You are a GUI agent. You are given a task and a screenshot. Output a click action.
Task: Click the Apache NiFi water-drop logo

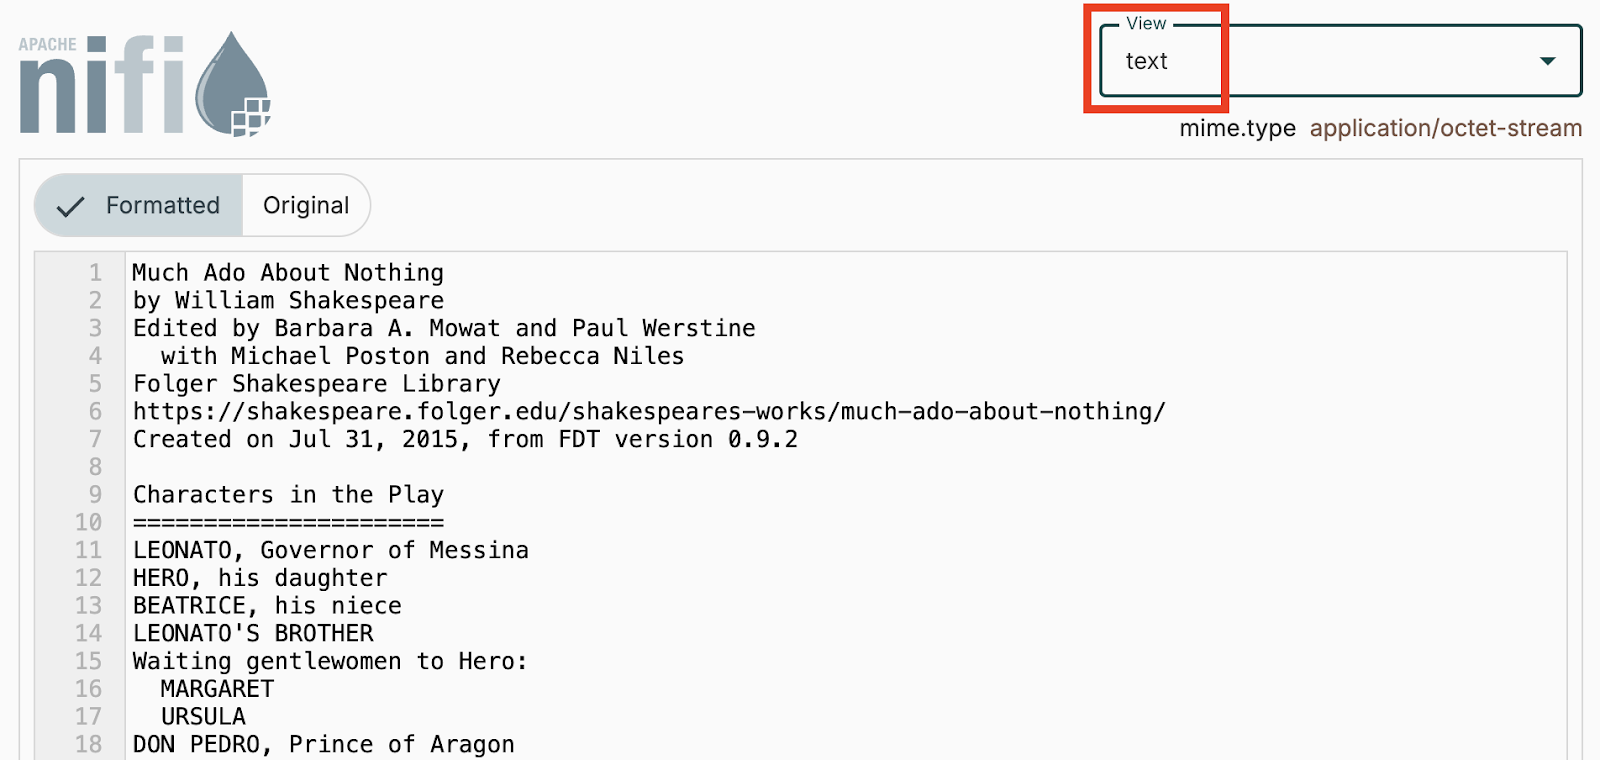coord(232,85)
